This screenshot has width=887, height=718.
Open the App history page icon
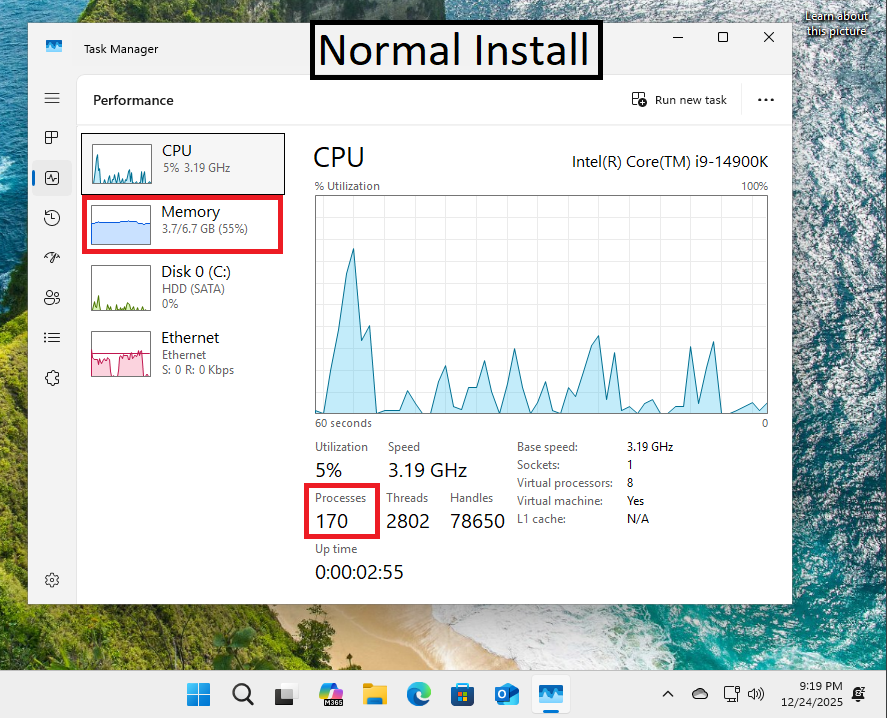point(52,218)
